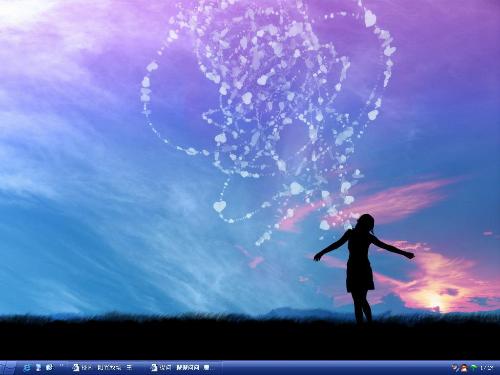Open the first system tray icon
The image size is (500, 375).
(455, 368)
